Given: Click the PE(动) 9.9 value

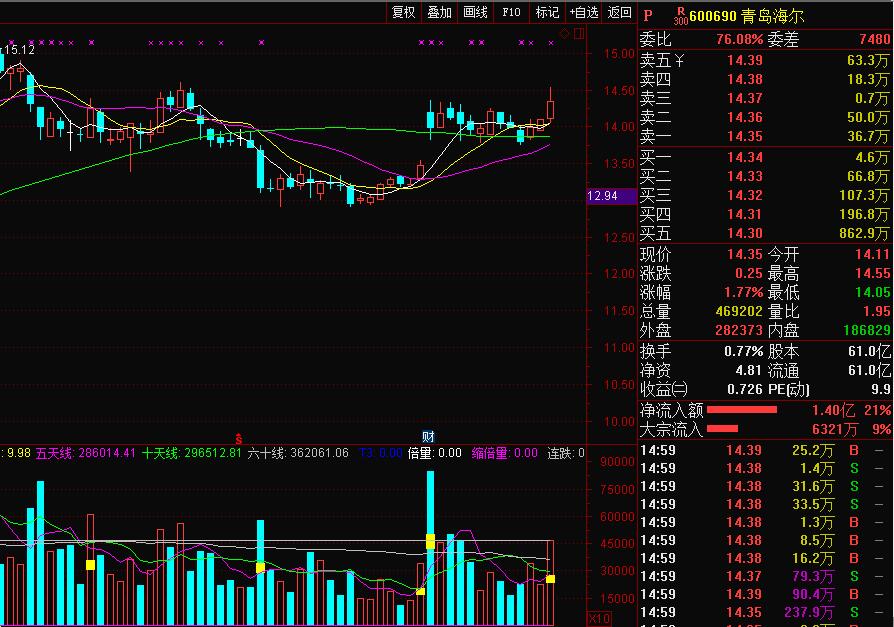Looking at the screenshot, I should [880, 389].
